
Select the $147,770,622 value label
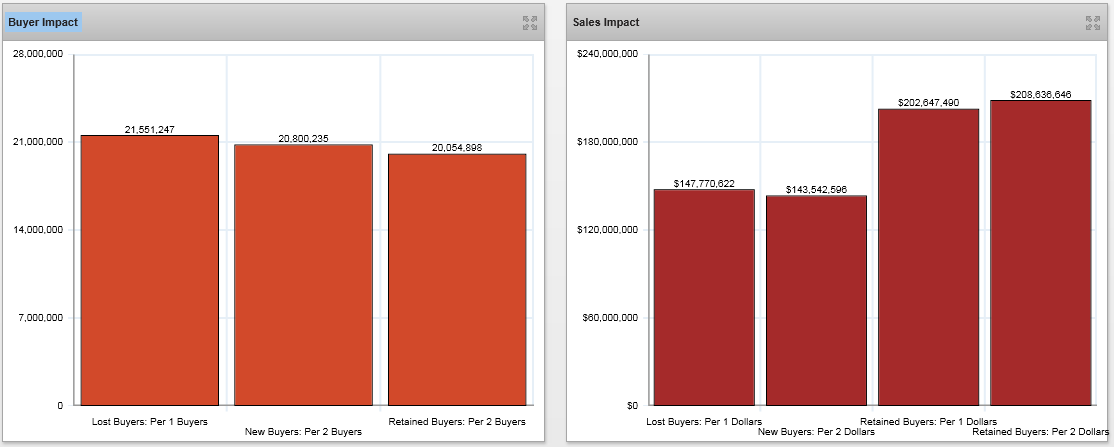pos(705,183)
